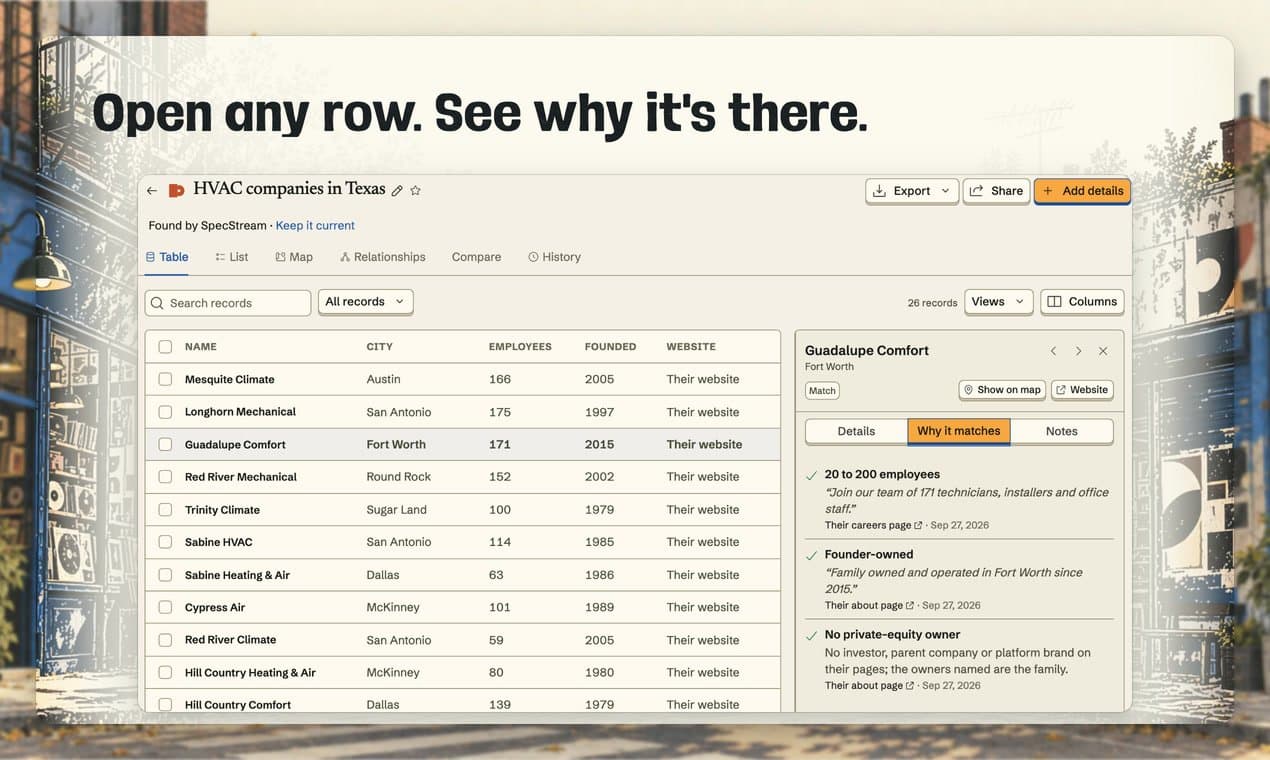Go to previous record in detail panel

tap(1053, 351)
